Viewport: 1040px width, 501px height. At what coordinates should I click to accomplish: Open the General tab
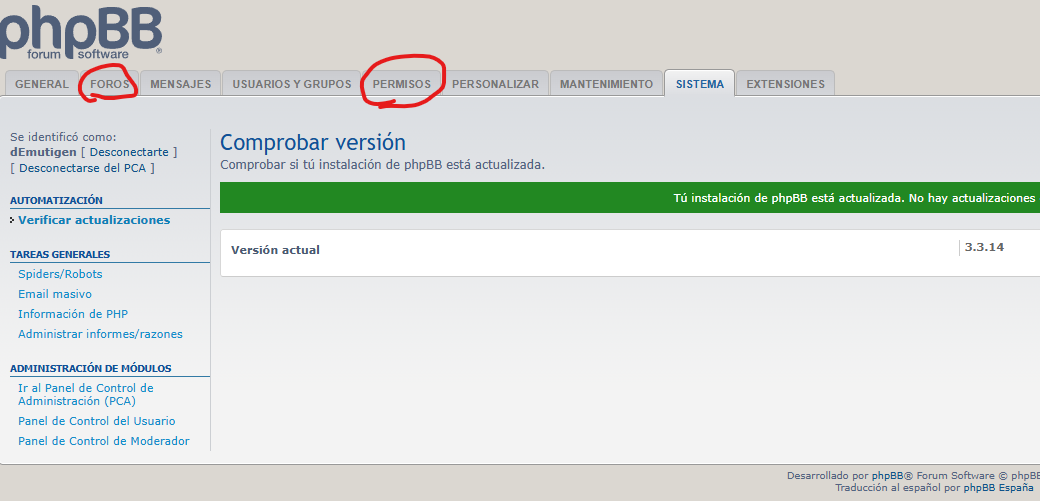pyautogui.click(x=42, y=84)
